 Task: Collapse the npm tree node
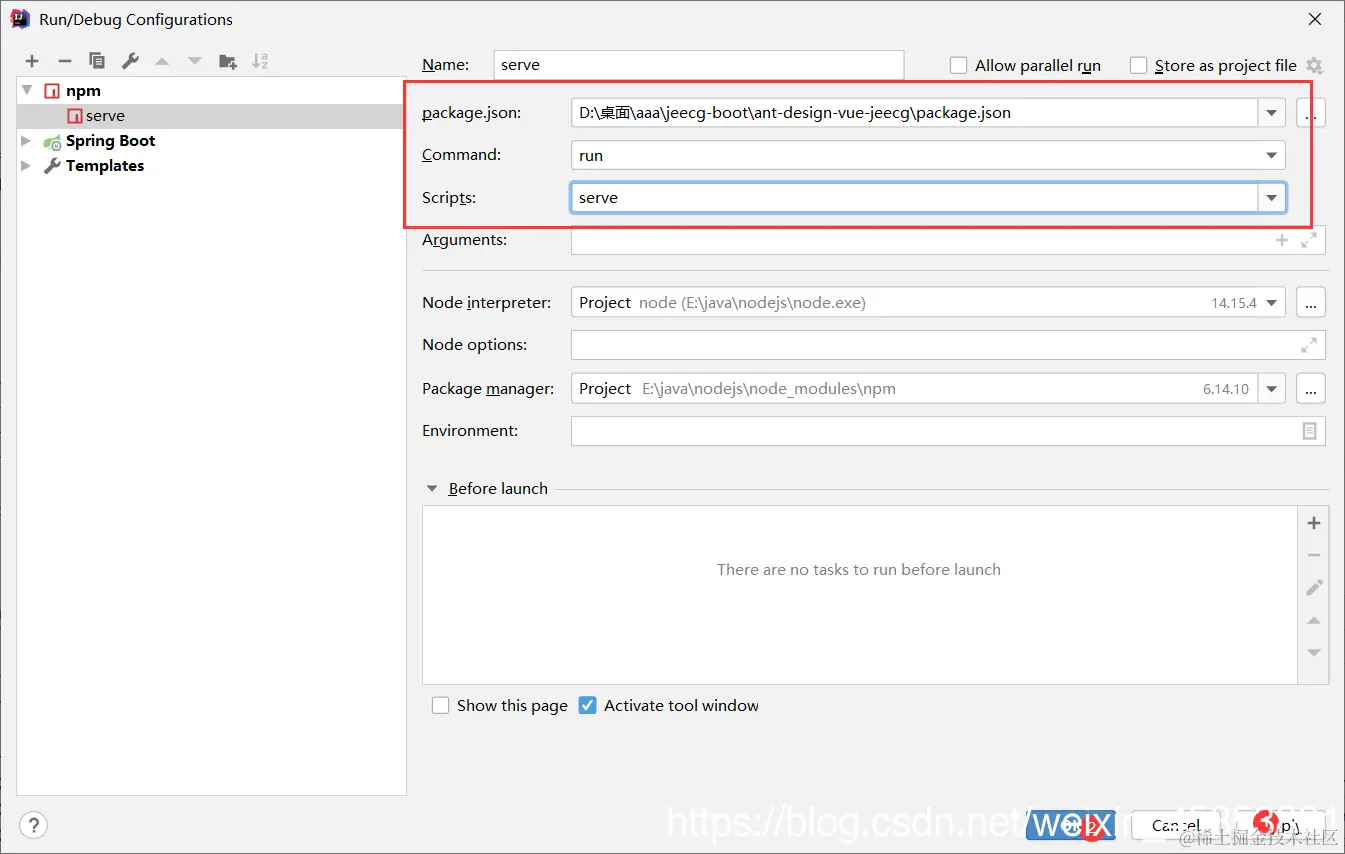pyautogui.click(x=27, y=91)
